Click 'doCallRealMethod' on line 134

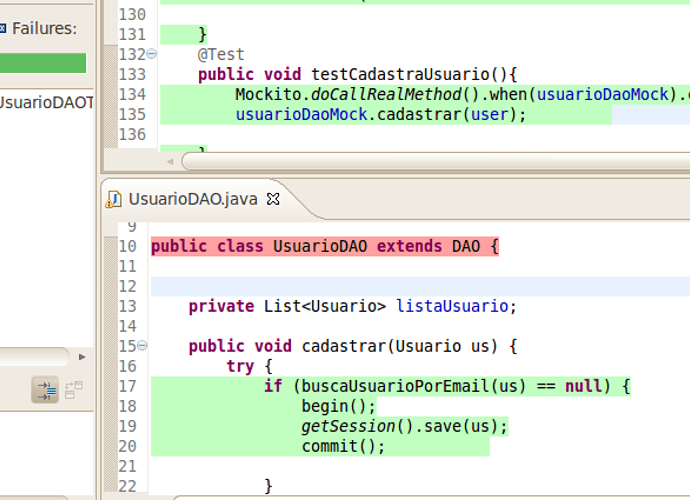coord(386,94)
